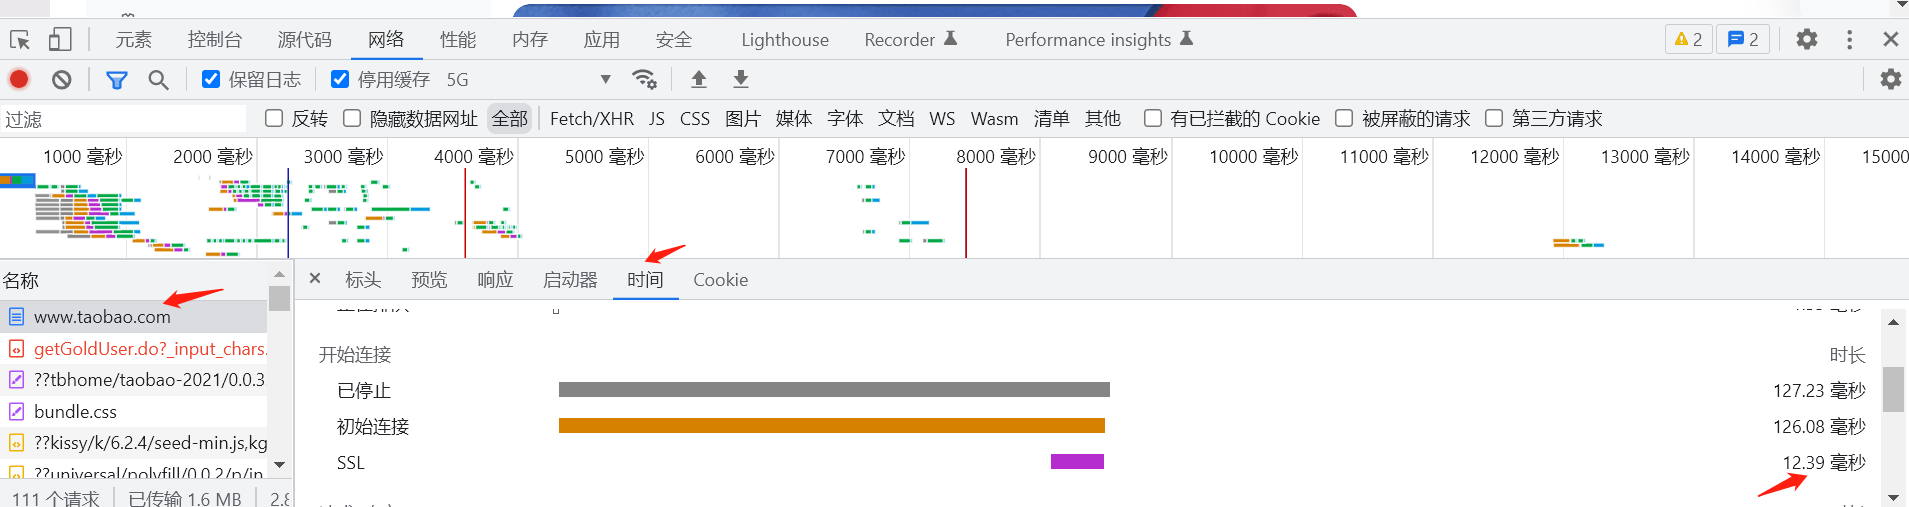Import HAR file with upload arrow
This screenshot has height=507, width=1909.
coord(699,79)
